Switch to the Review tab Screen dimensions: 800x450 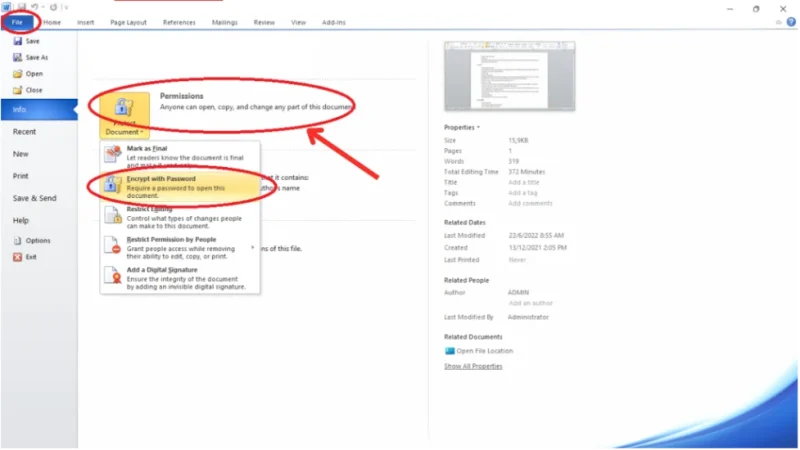point(264,22)
